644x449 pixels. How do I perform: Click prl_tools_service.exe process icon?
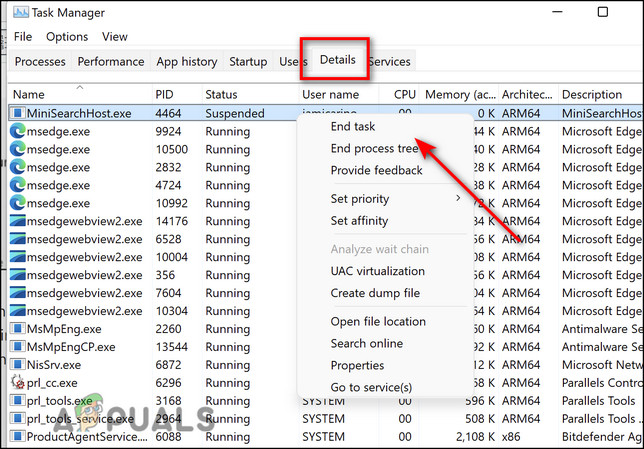[18, 419]
